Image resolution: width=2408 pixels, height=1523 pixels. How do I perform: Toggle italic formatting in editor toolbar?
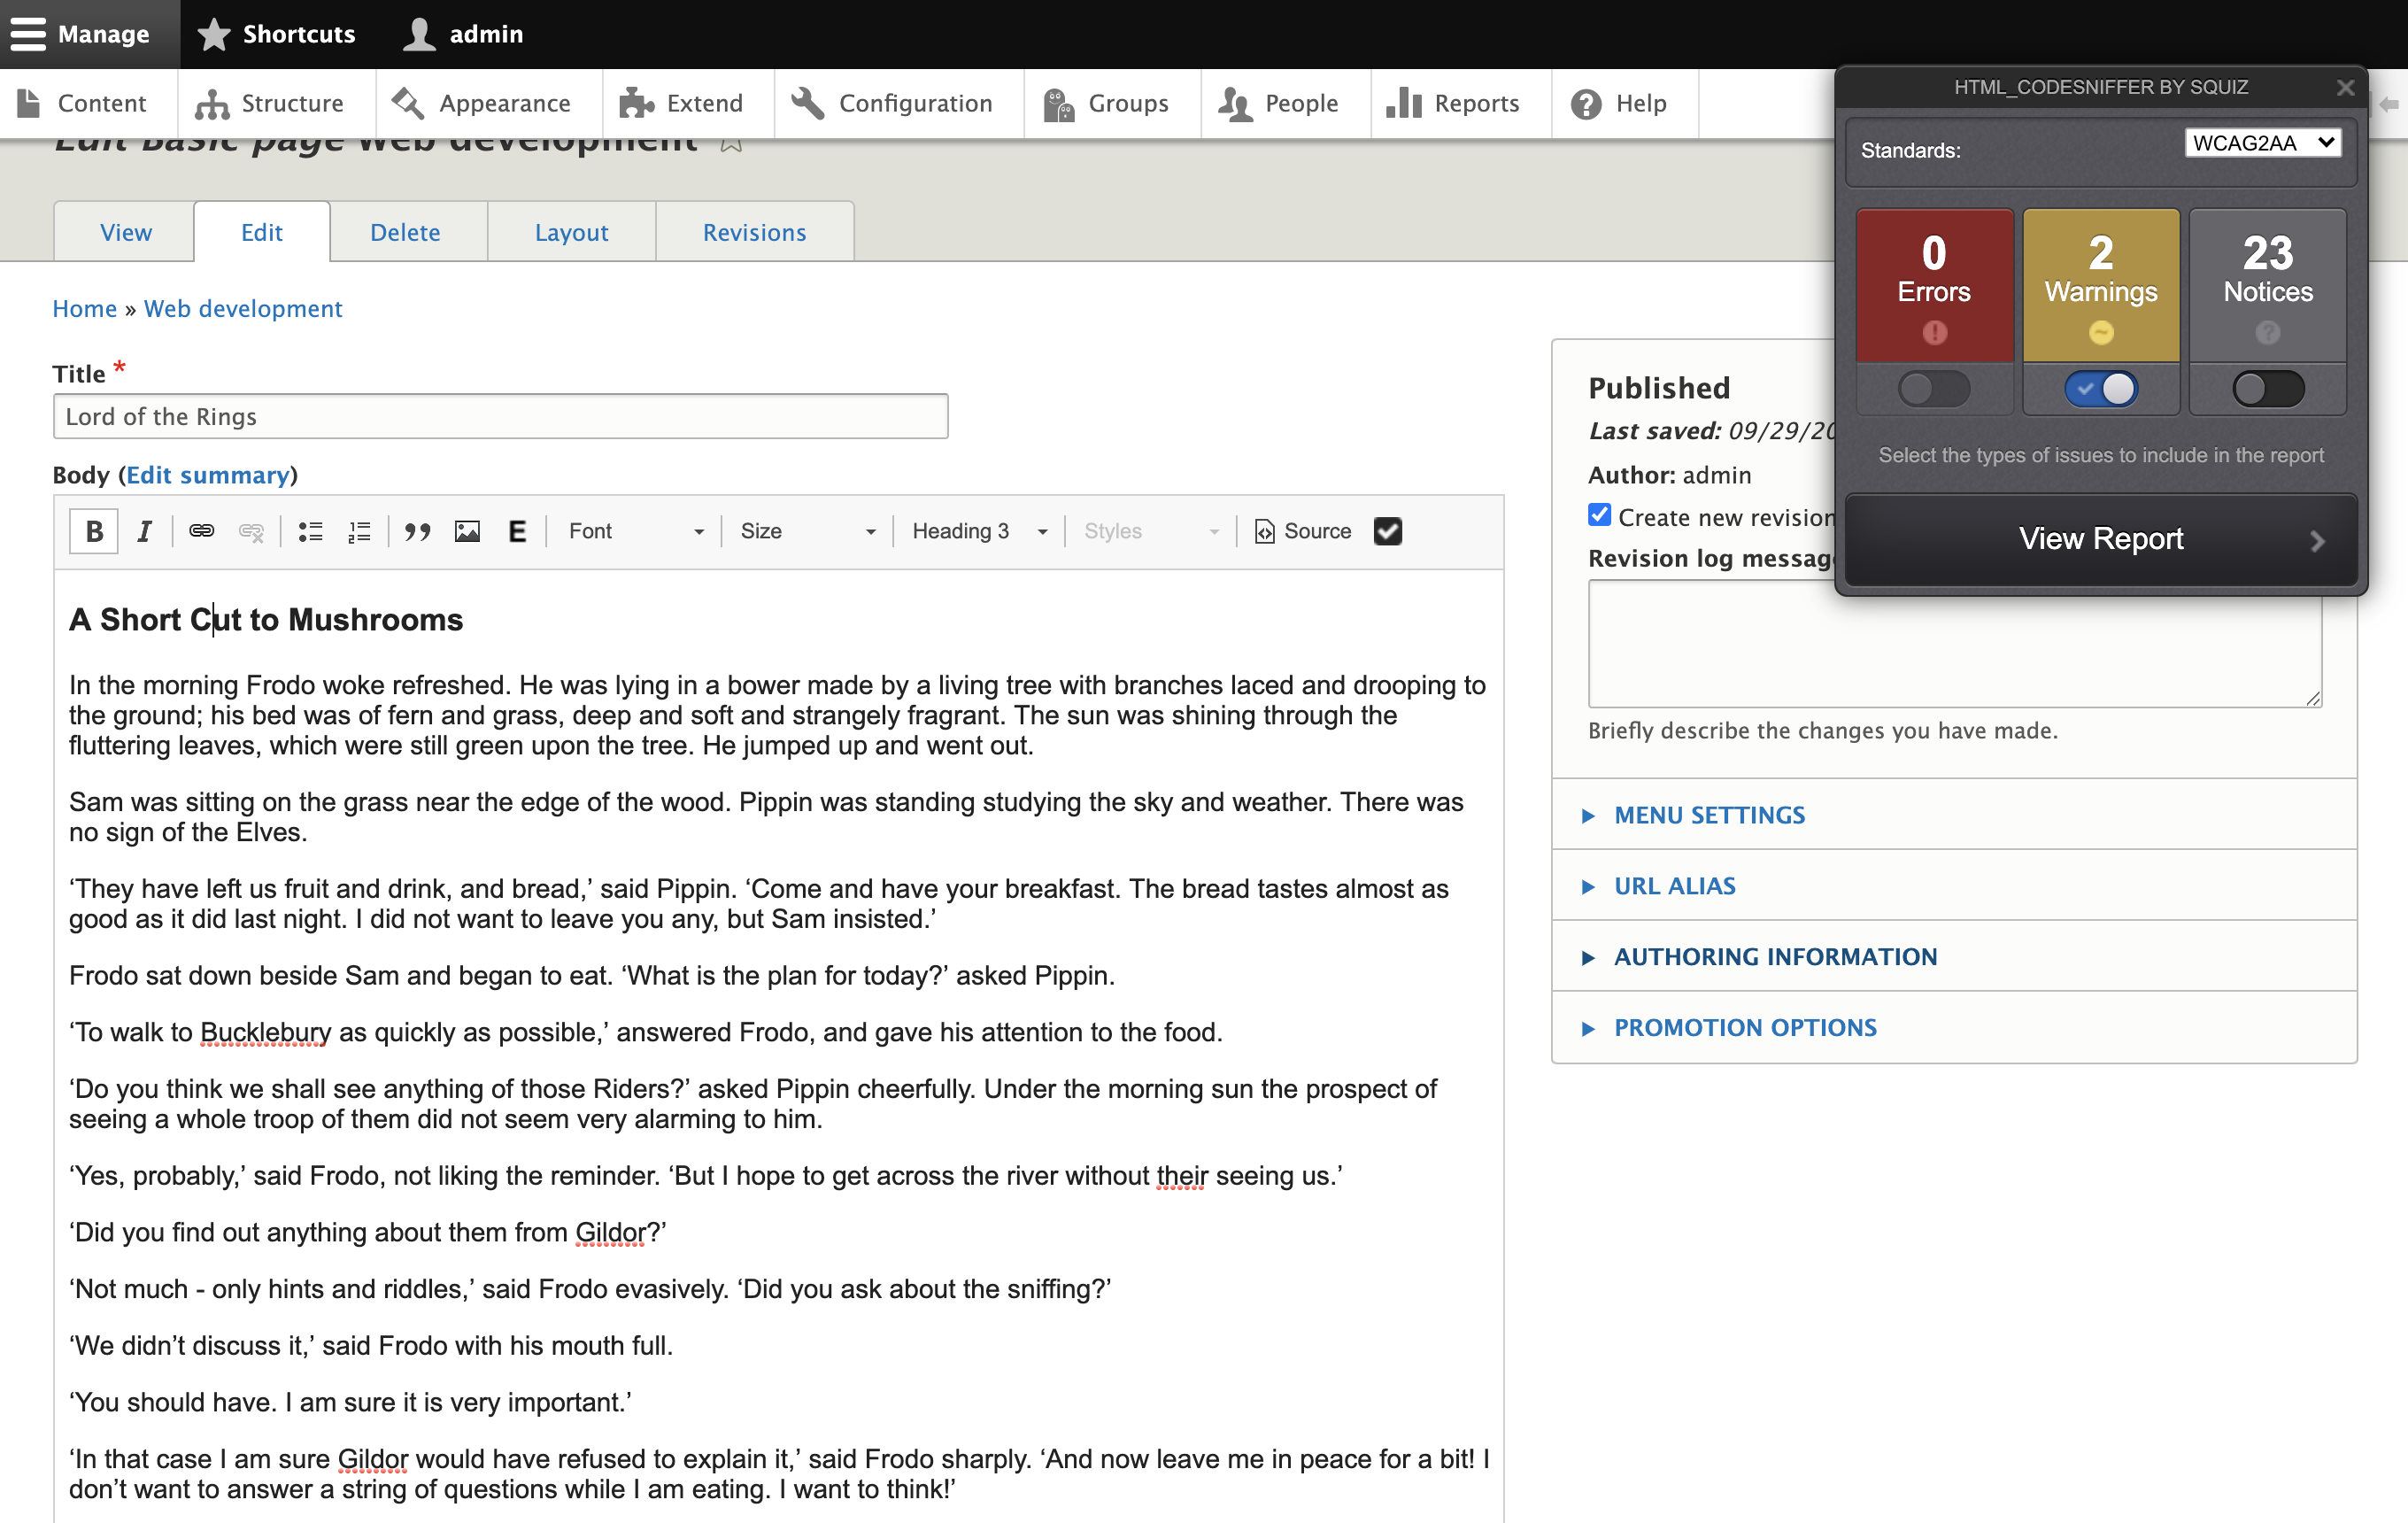(144, 531)
